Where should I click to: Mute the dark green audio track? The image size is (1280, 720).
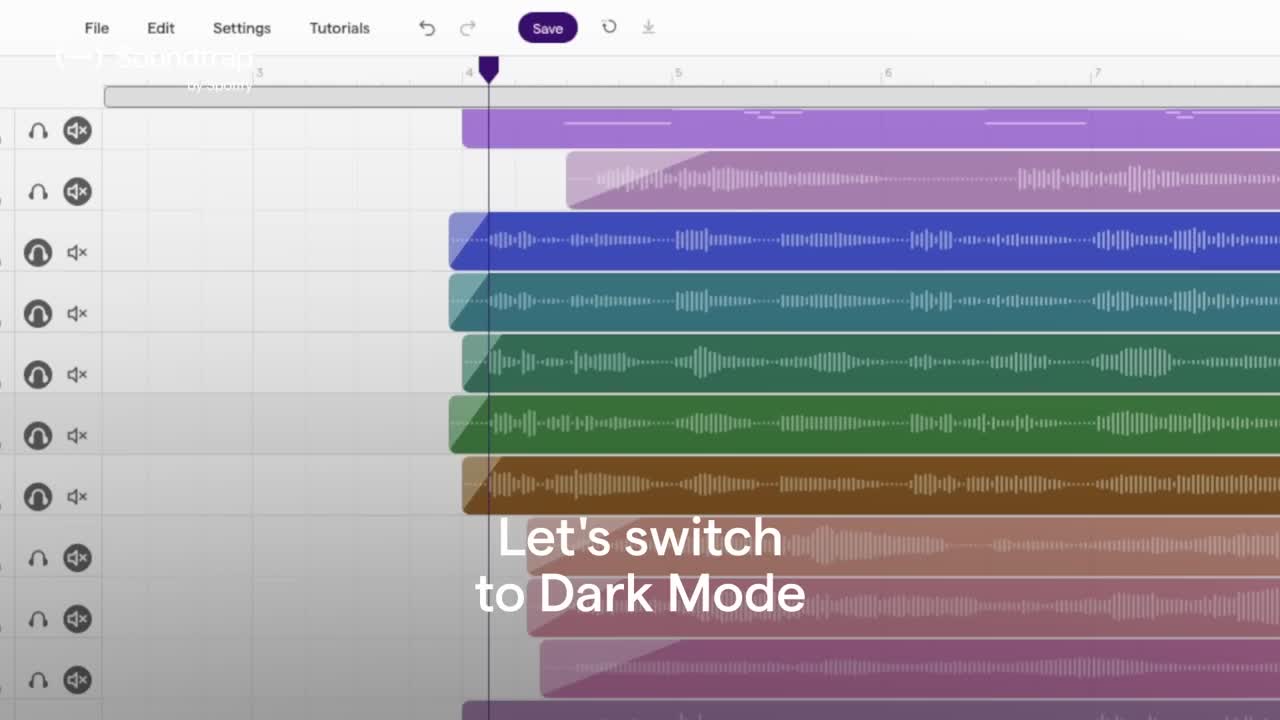(77, 375)
